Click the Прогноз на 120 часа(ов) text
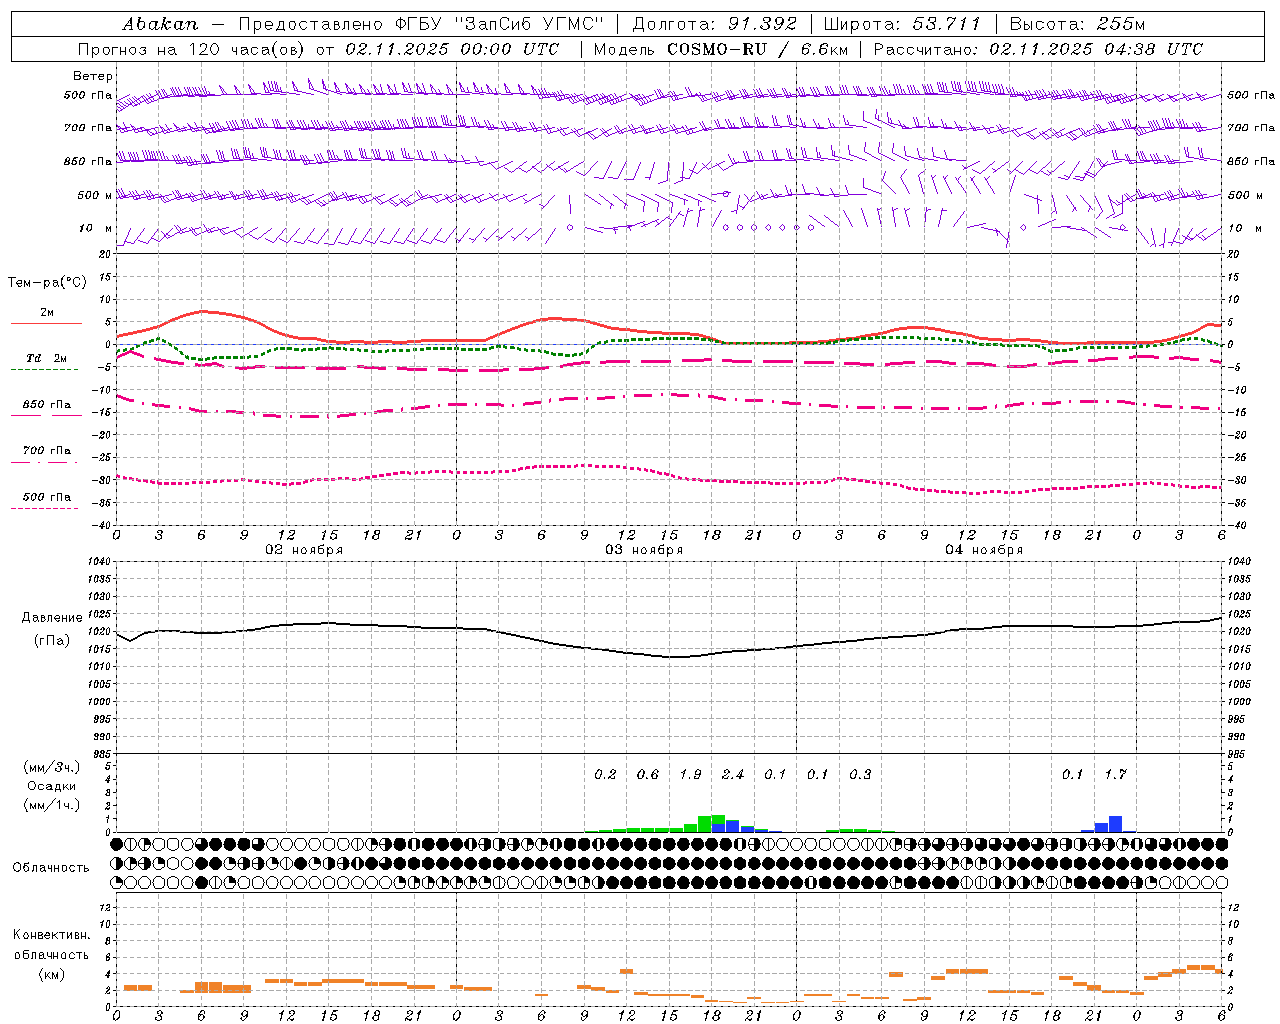The height and width of the screenshot is (1024, 1280). point(192,49)
